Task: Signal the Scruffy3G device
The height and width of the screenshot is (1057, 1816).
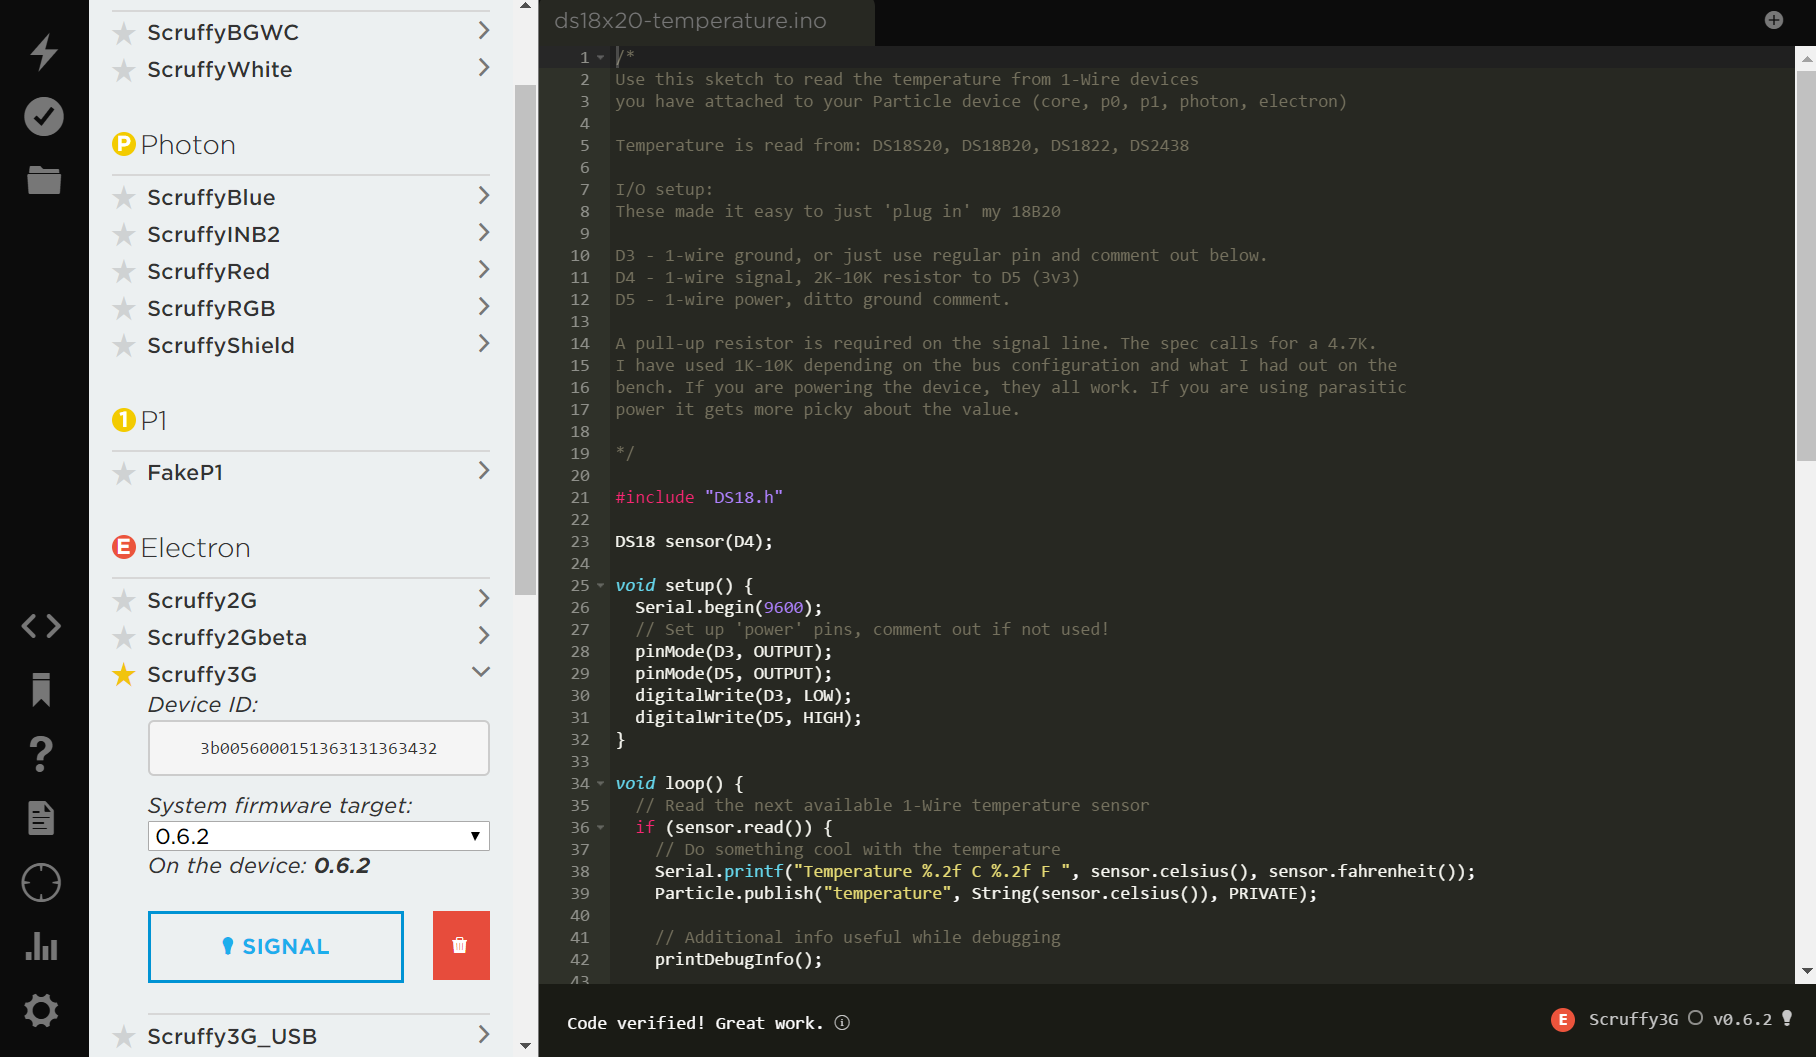Action: pos(276,946)
